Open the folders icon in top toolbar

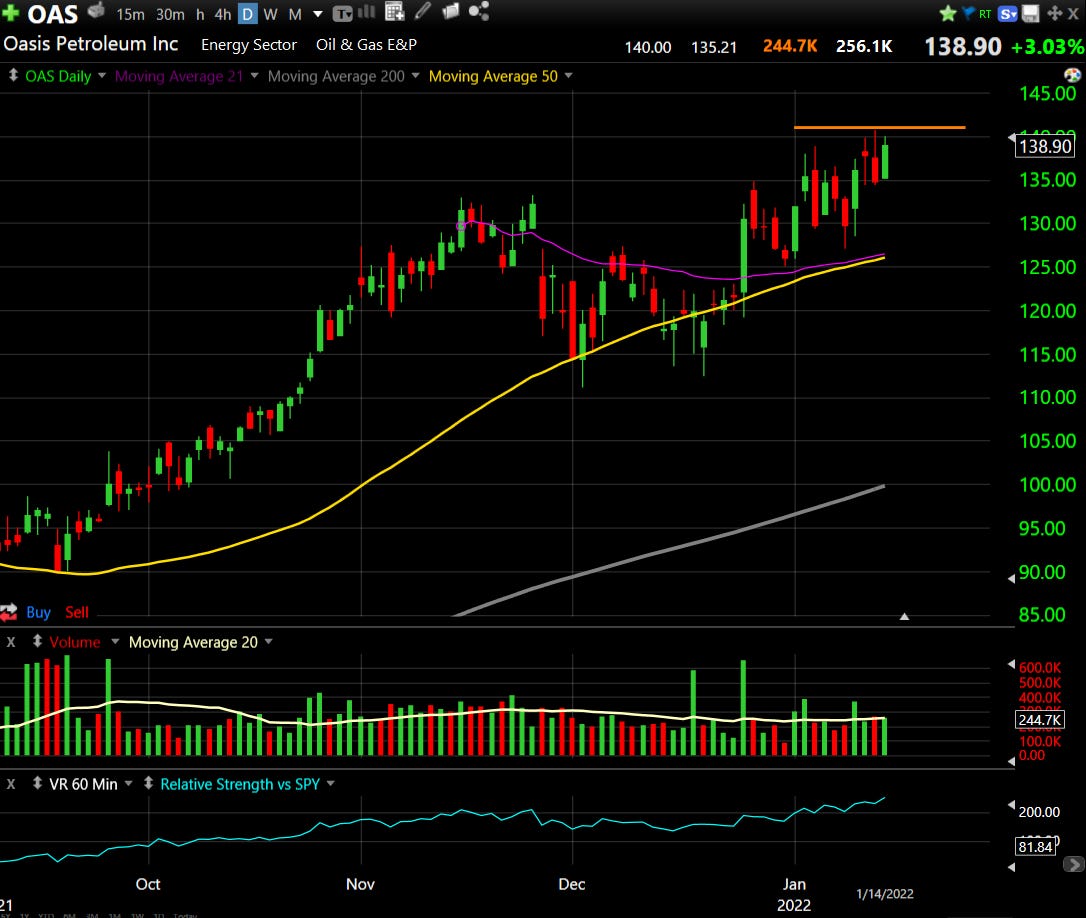click(x=451, y=10)
